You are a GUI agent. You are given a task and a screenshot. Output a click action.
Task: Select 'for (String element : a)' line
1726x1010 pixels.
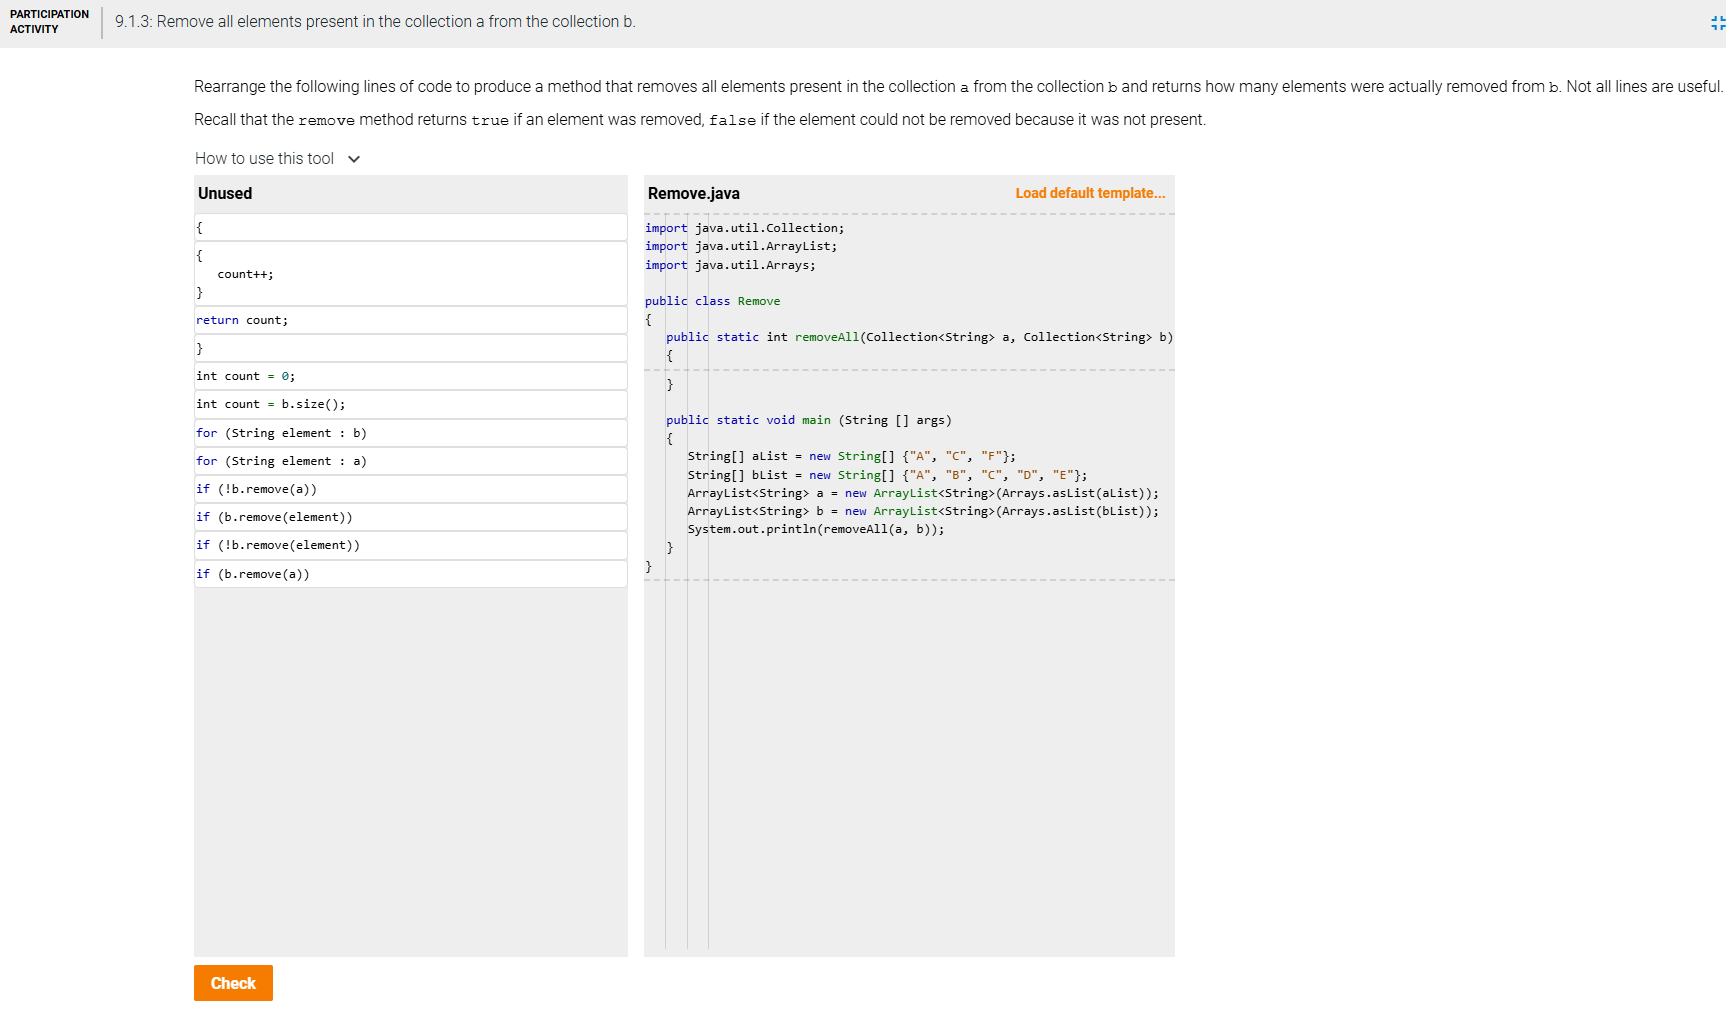coord(411,461)
